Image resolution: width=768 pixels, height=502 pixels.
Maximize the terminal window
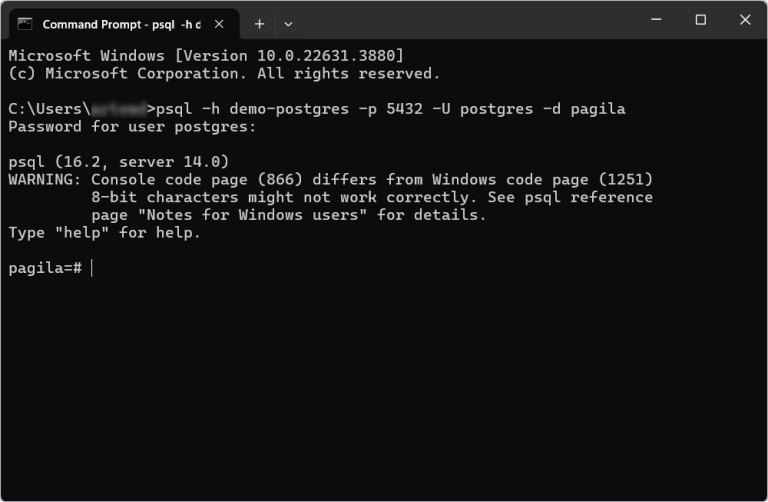coord(700,20)
